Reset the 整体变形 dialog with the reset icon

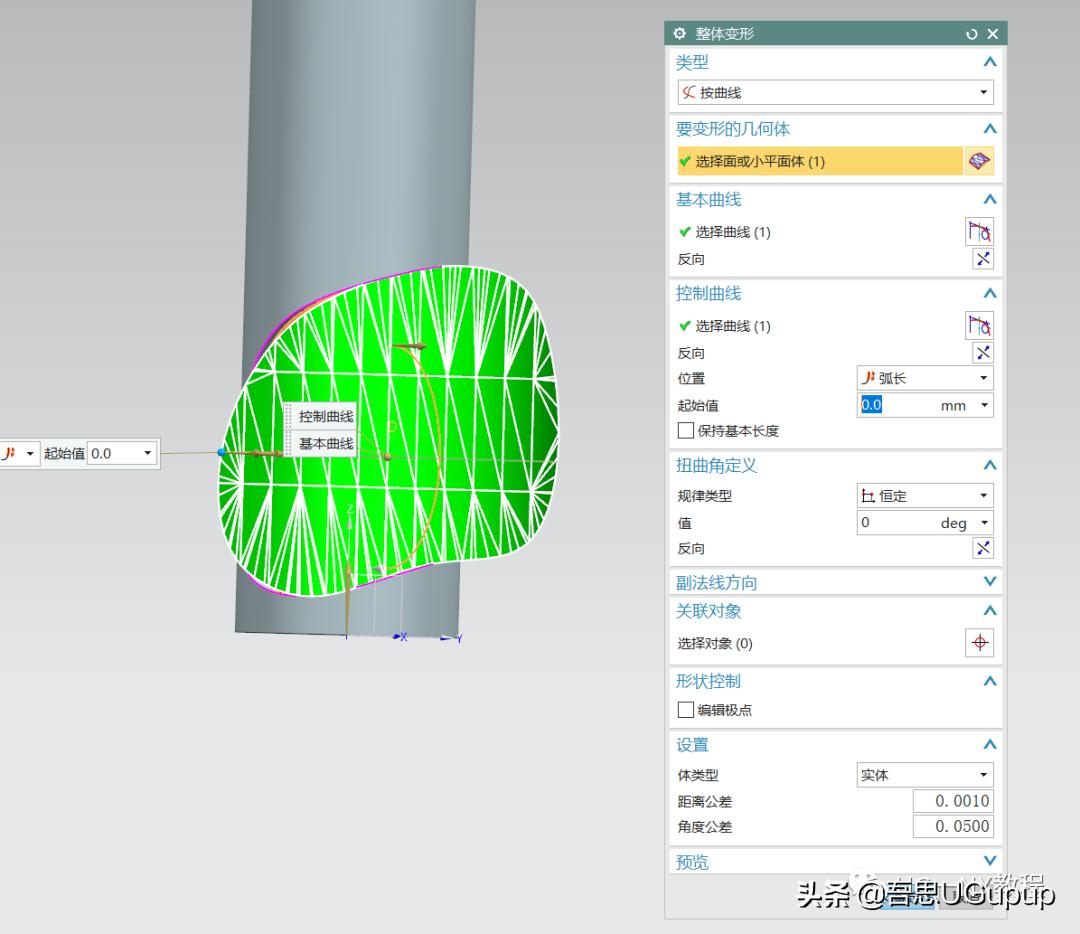[x=971, y=34]
